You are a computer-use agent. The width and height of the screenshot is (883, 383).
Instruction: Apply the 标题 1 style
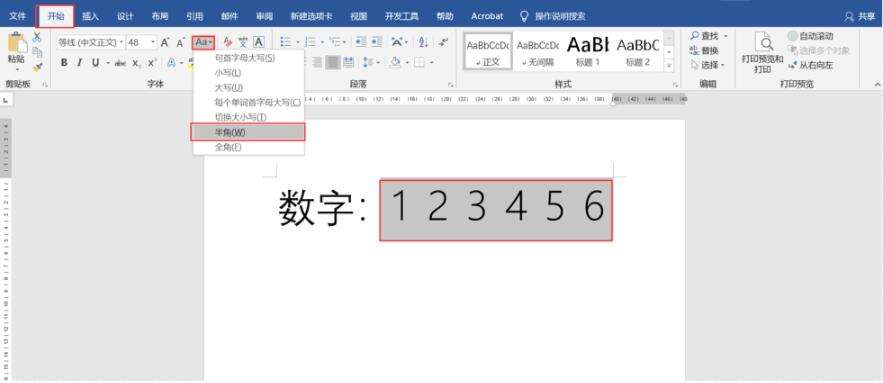click(x=588, y=51)
